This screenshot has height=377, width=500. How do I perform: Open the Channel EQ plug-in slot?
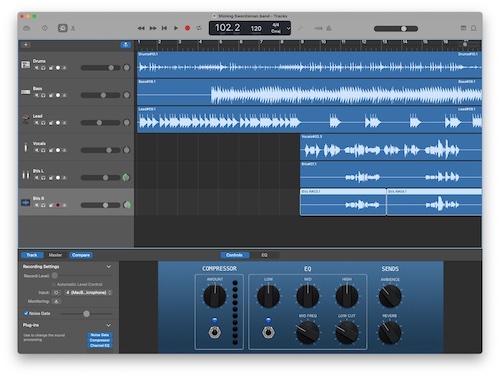tap(100, 345)
